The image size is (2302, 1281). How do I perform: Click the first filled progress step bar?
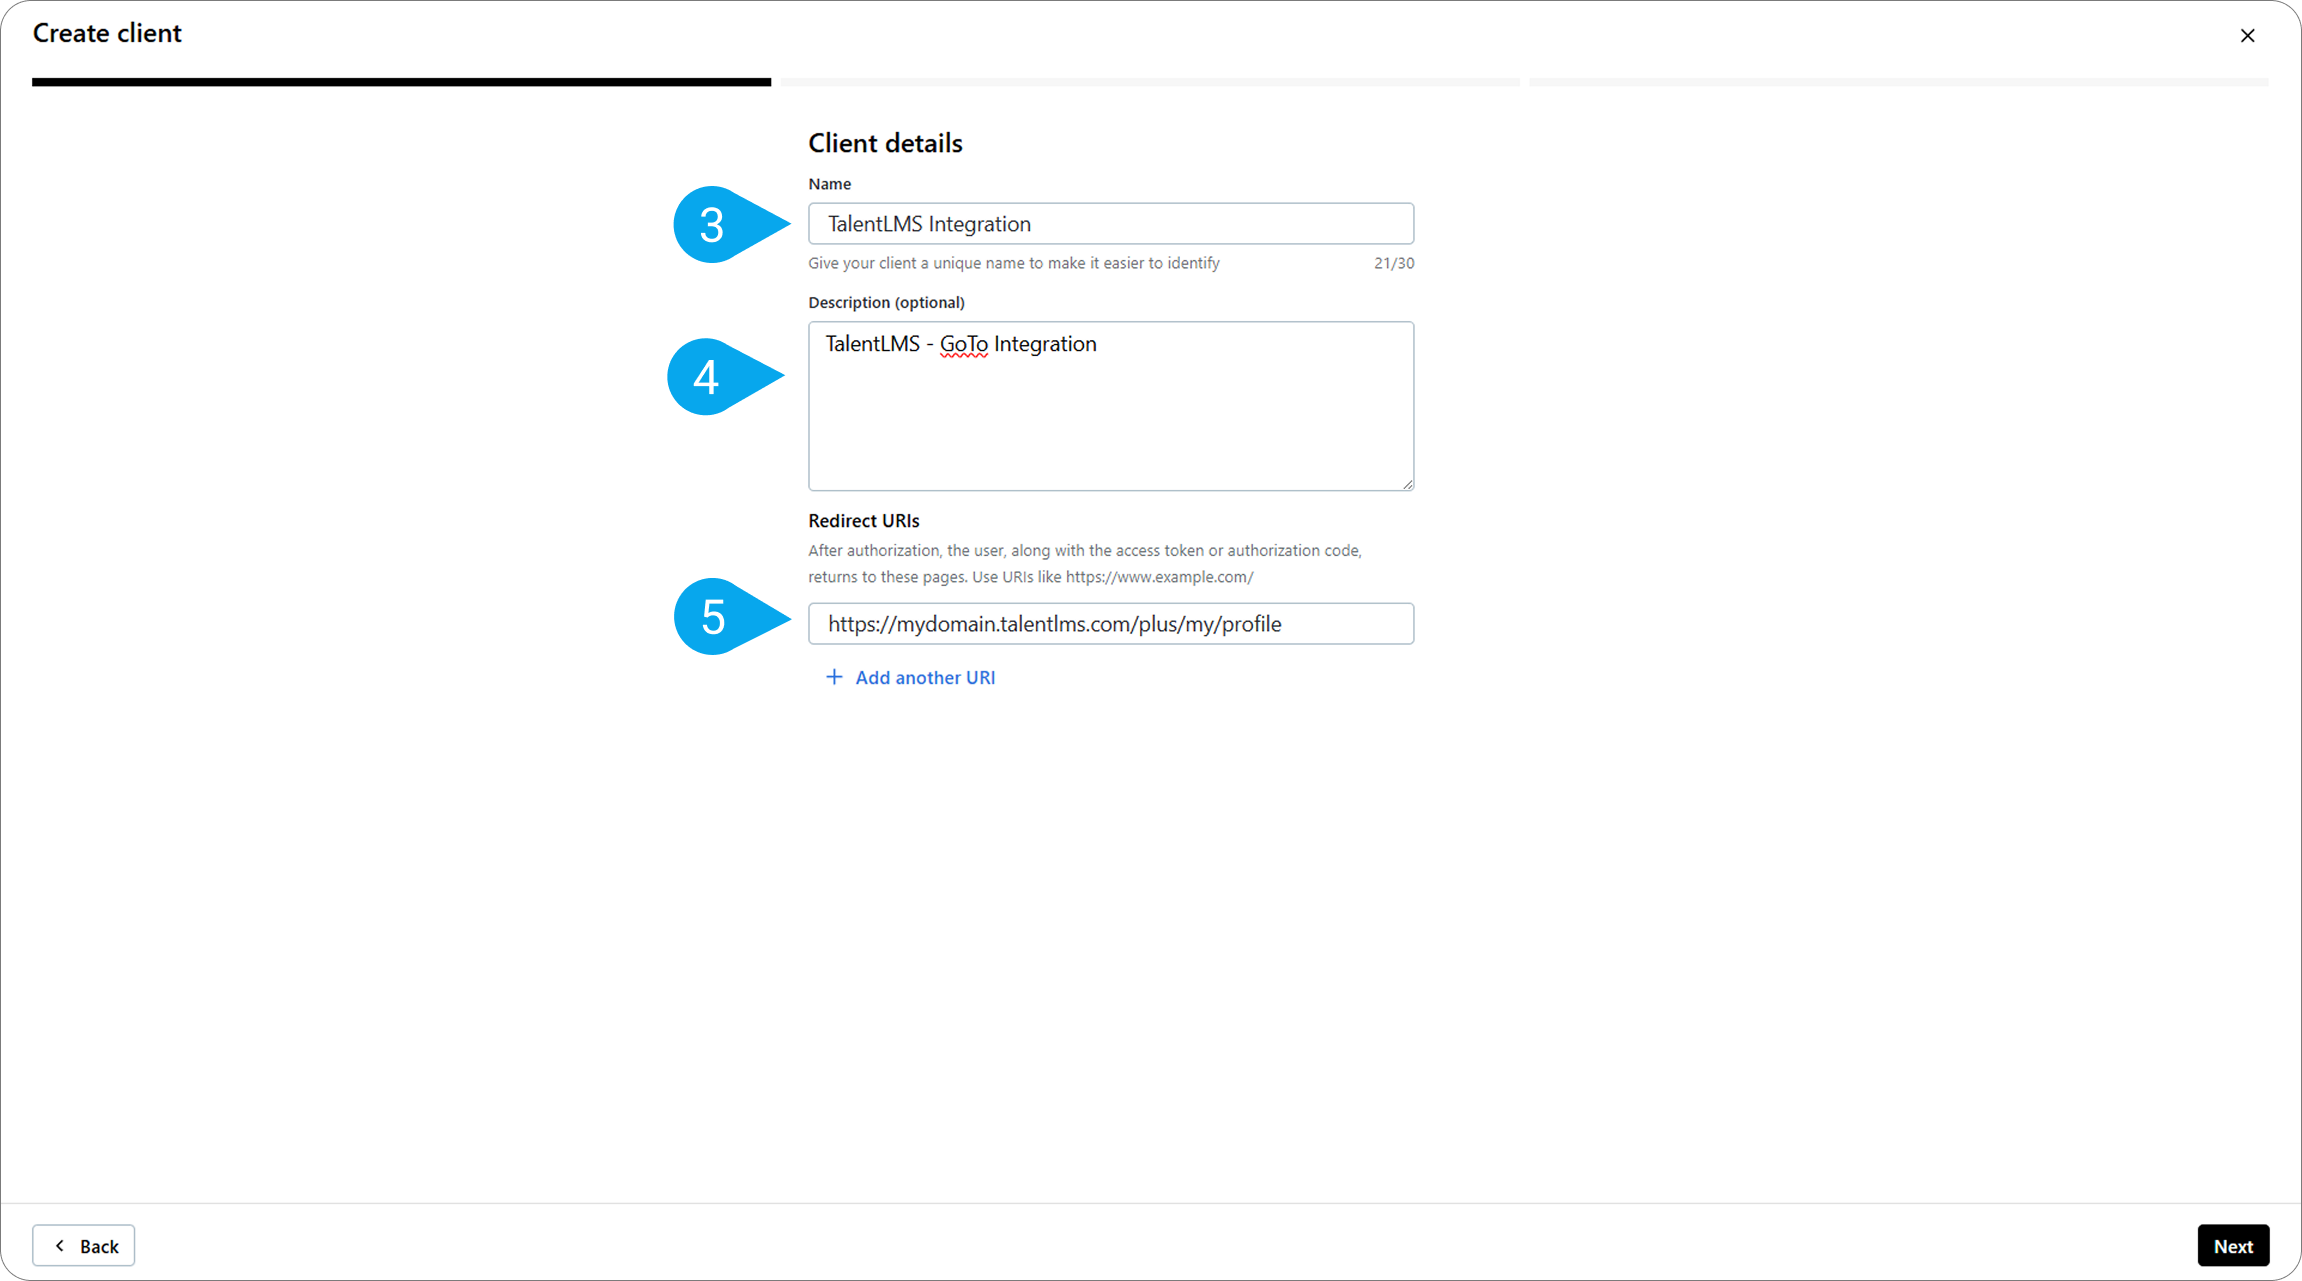click(x=401, y=82)
